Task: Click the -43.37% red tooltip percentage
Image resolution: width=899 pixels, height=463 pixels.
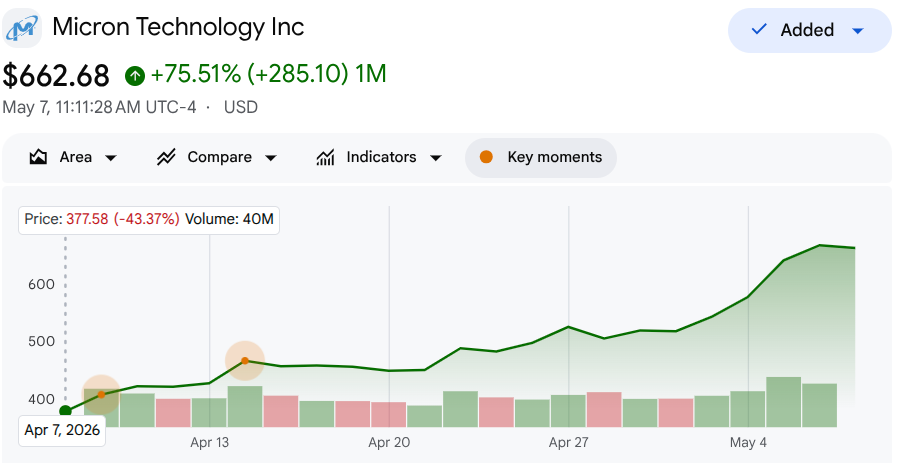Action: (146, 219)
